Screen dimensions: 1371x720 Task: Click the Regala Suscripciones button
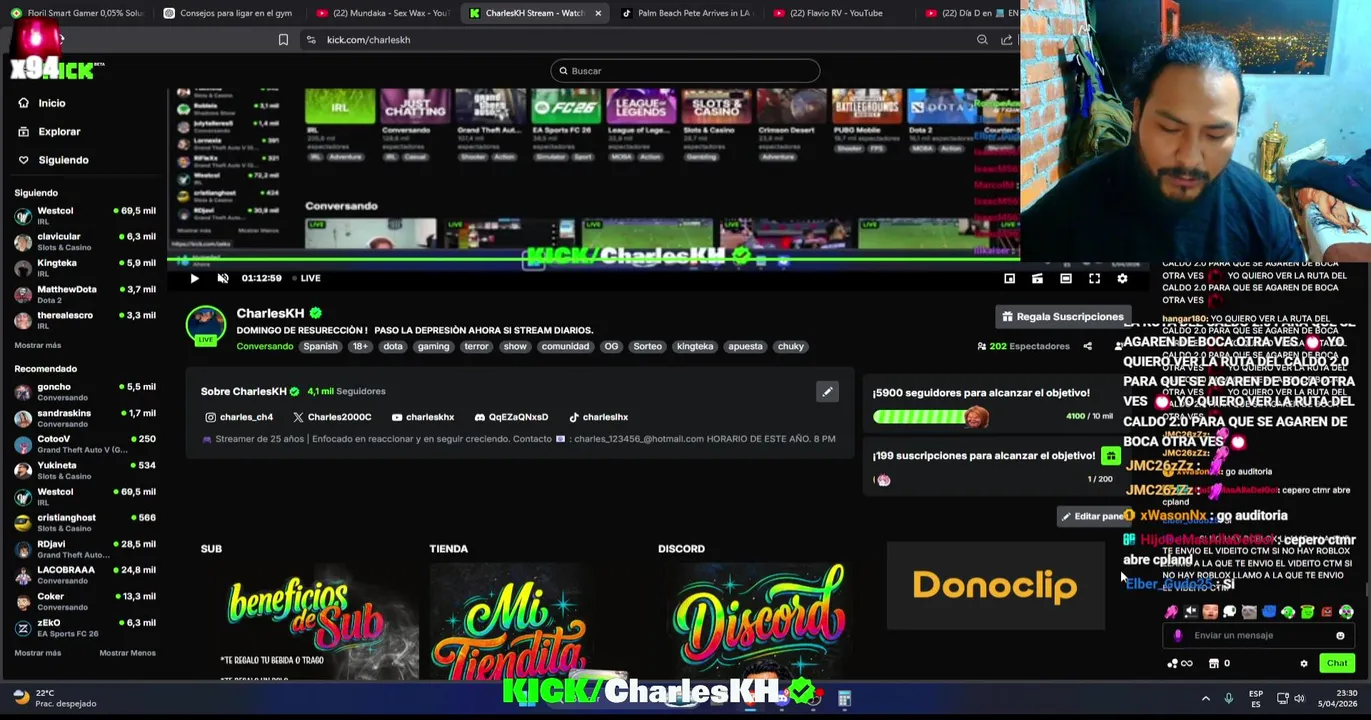tap(1062, 316)
